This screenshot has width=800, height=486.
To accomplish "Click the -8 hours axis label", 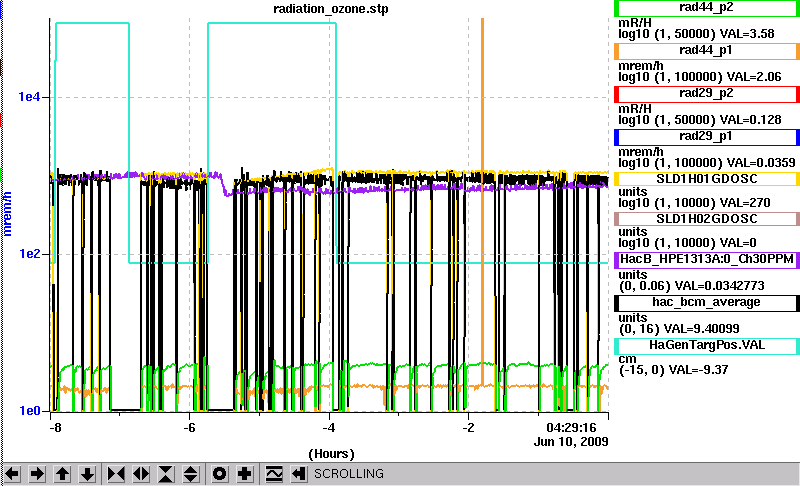I will (x=55, y=427).
